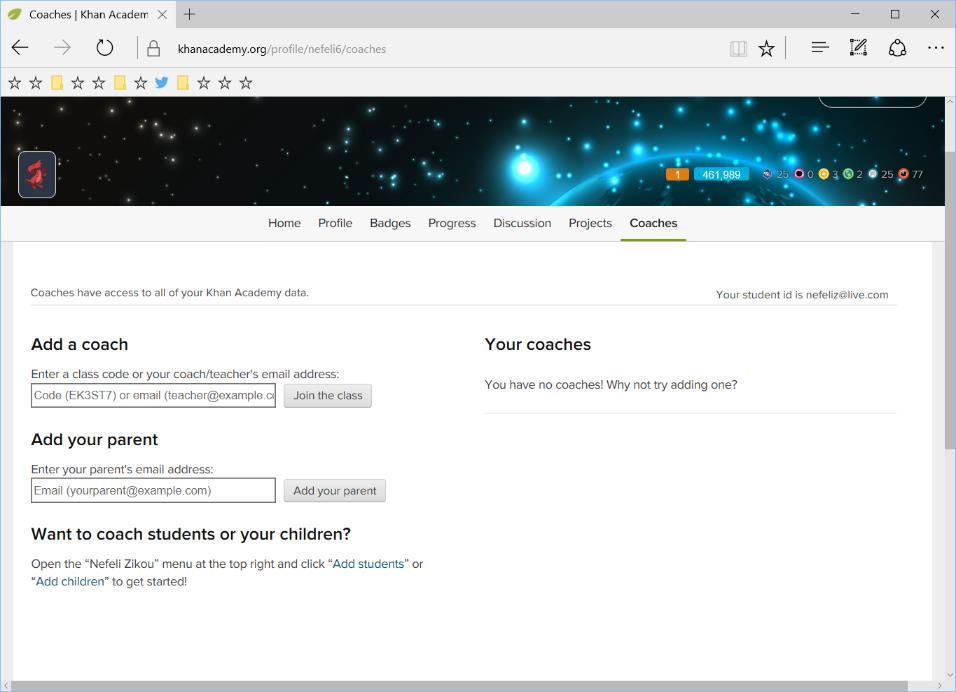
Task: Close the Coaches Khan Academy tab
Action: coord(163,14)
